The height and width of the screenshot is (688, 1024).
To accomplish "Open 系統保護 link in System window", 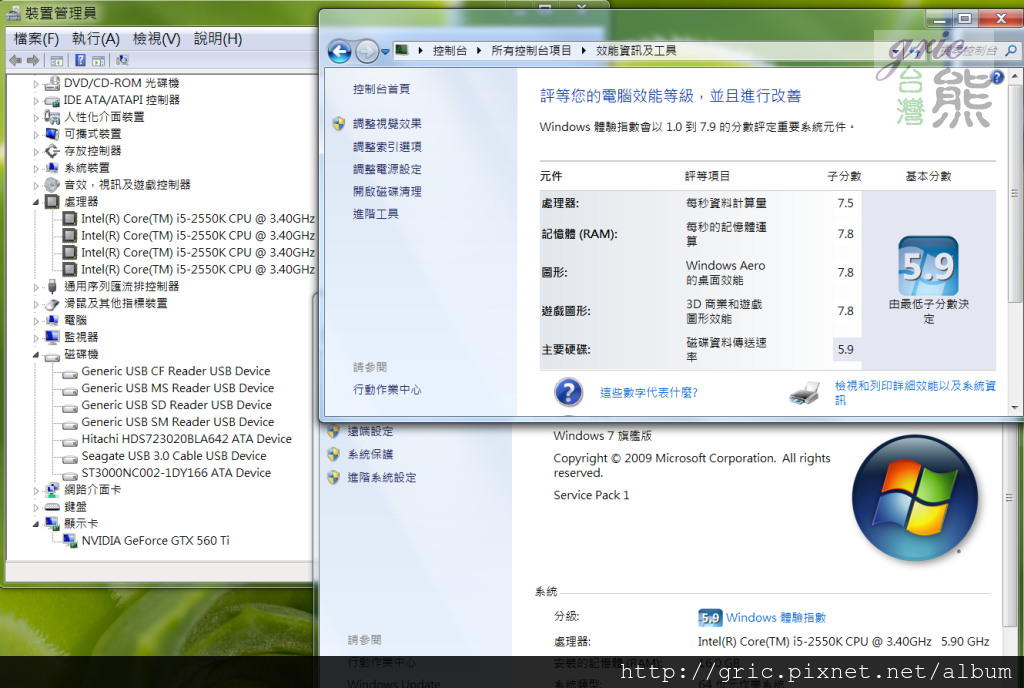I will [370, 454].
